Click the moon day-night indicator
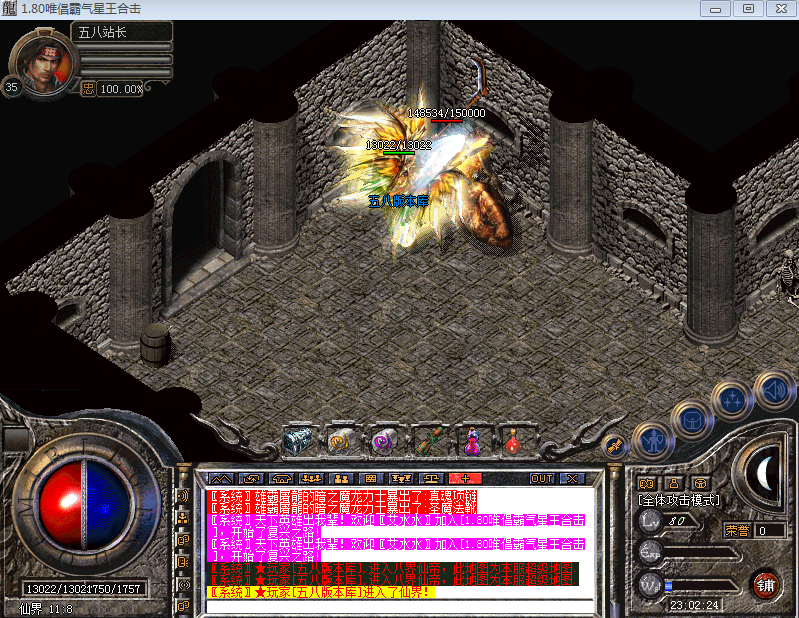The height and width of the screenshot is (618, 799). click(x=764, y=474)
